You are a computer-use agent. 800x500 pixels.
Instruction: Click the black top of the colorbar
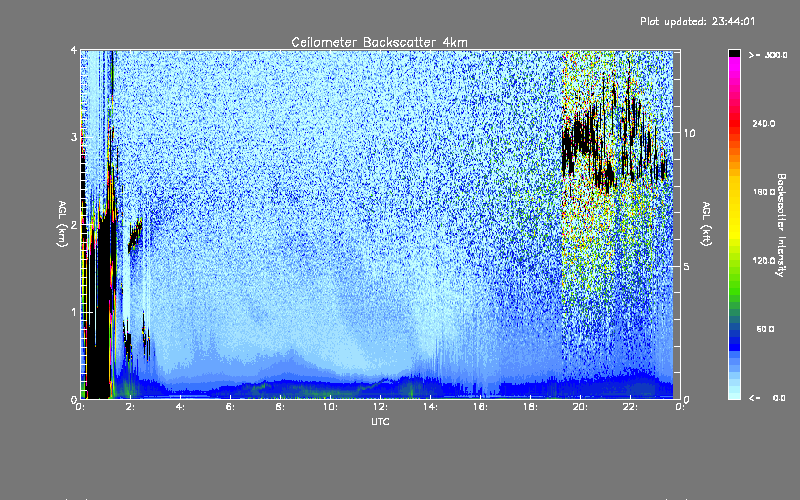[x=734, y=53]
